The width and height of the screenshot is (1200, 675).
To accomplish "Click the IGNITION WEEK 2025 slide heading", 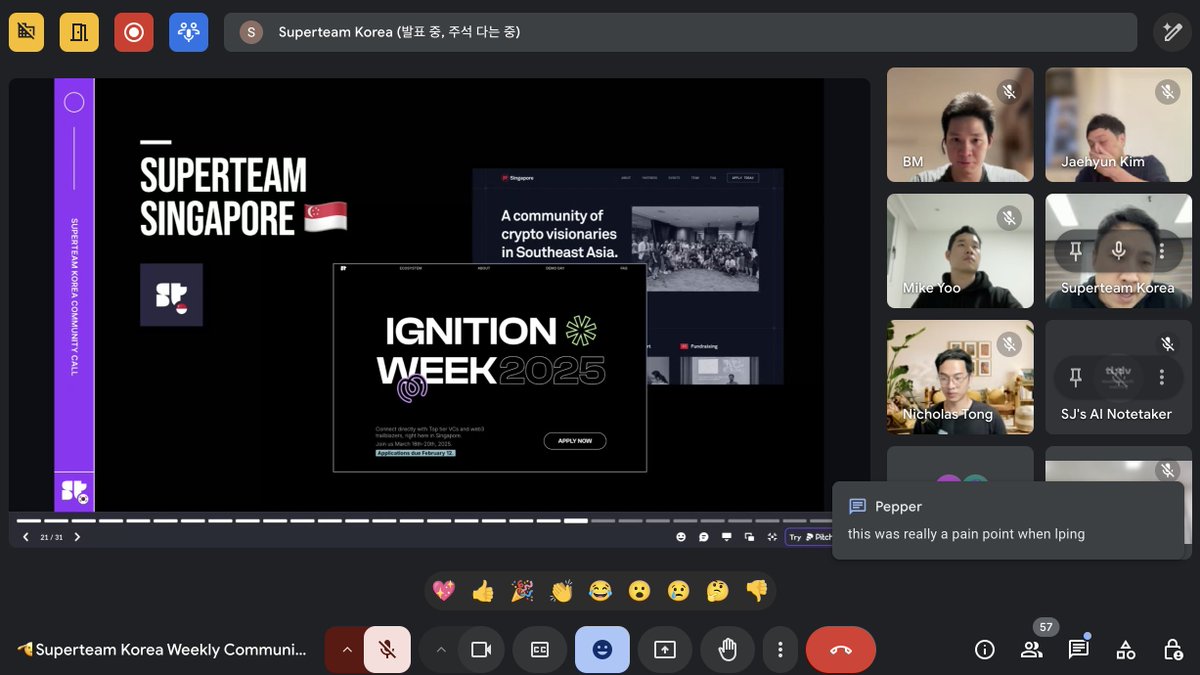I will 490,351.
